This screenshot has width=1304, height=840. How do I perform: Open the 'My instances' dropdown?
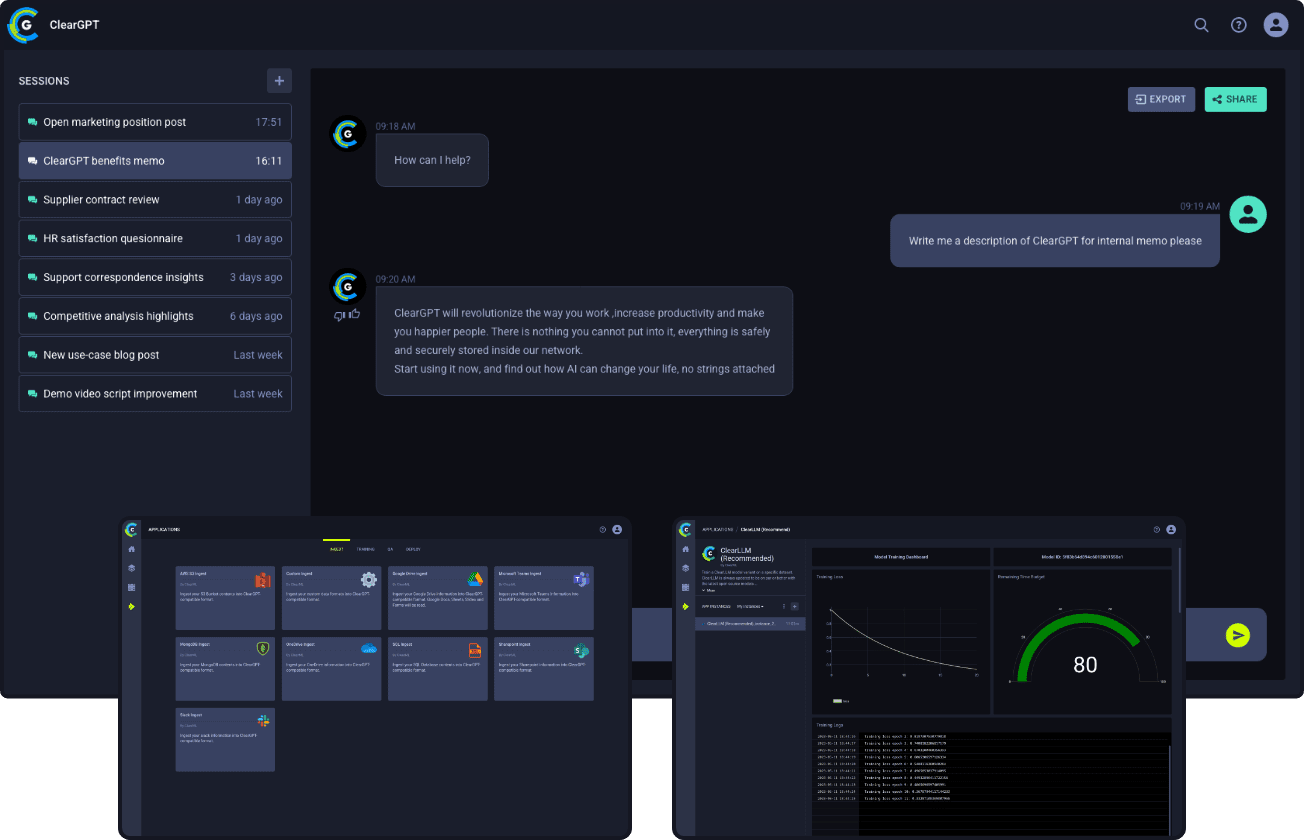click(x=750, y=606)
